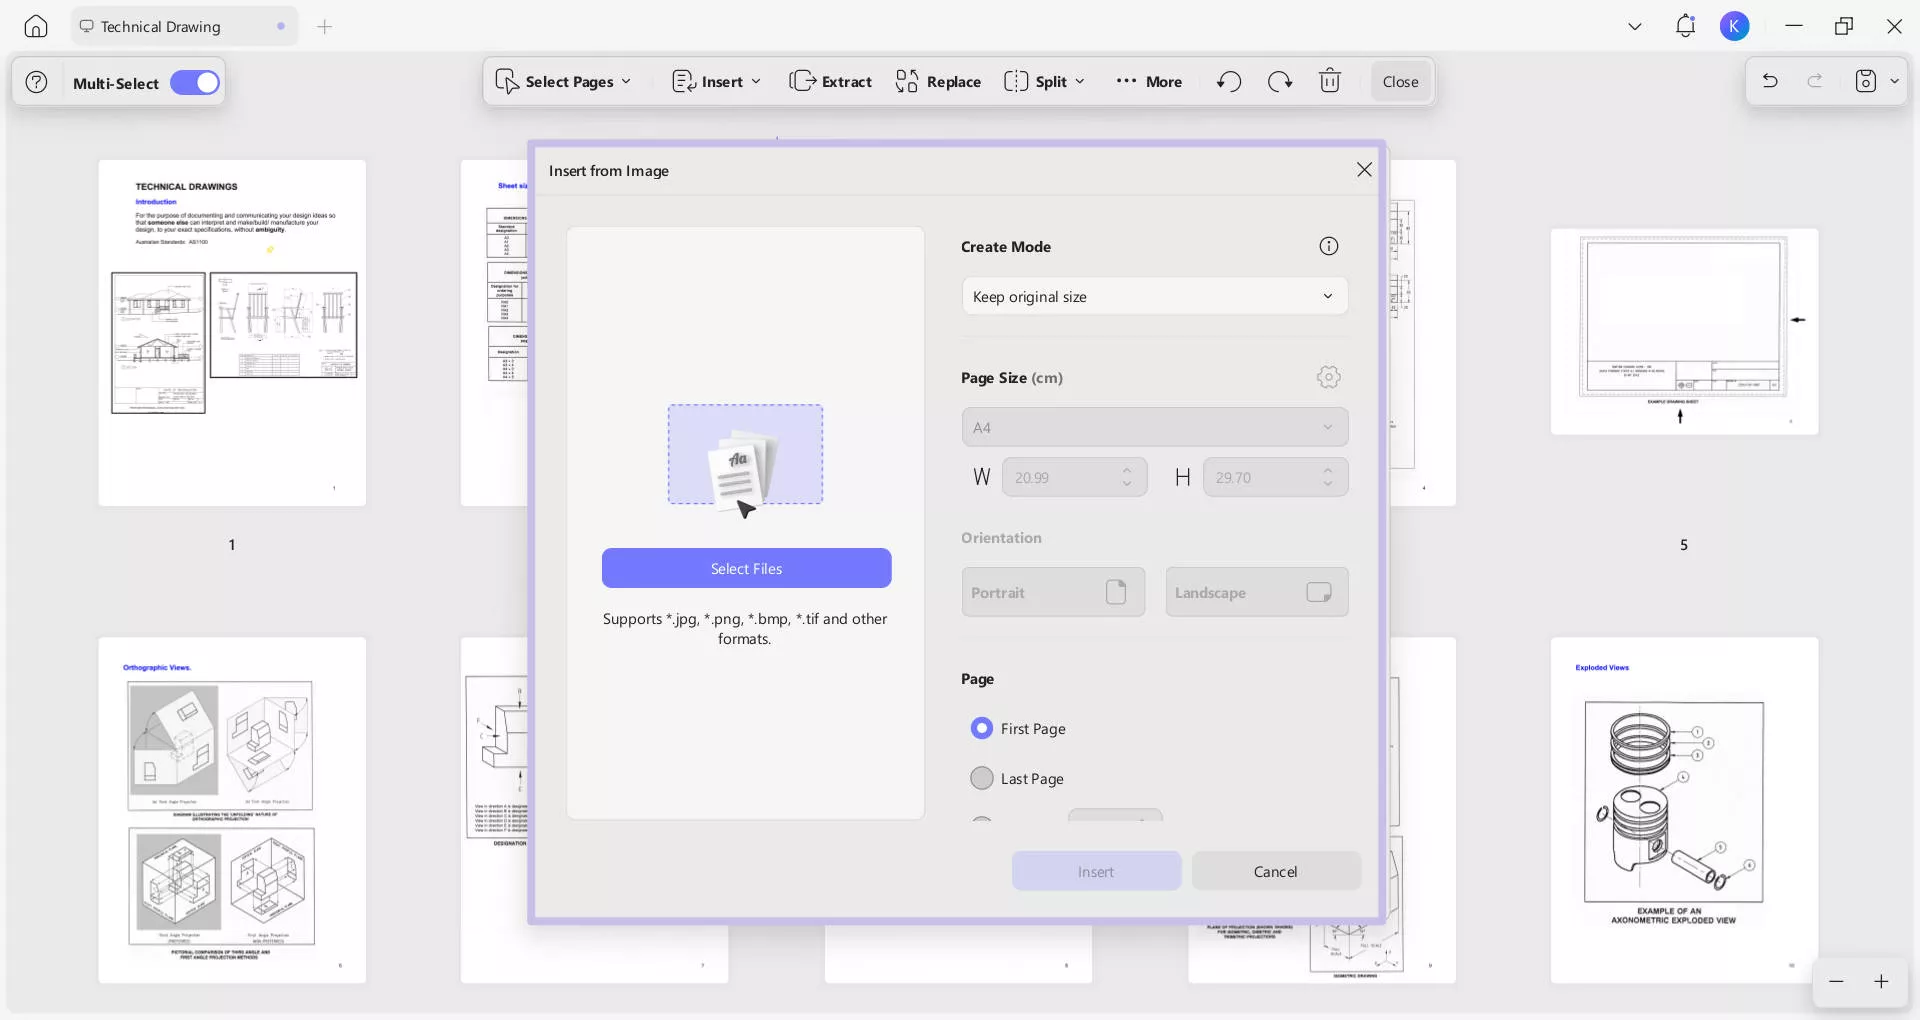
Task: Open the save options dropdown arrow
Action: pyautogui.click(x=1895, y=81)
